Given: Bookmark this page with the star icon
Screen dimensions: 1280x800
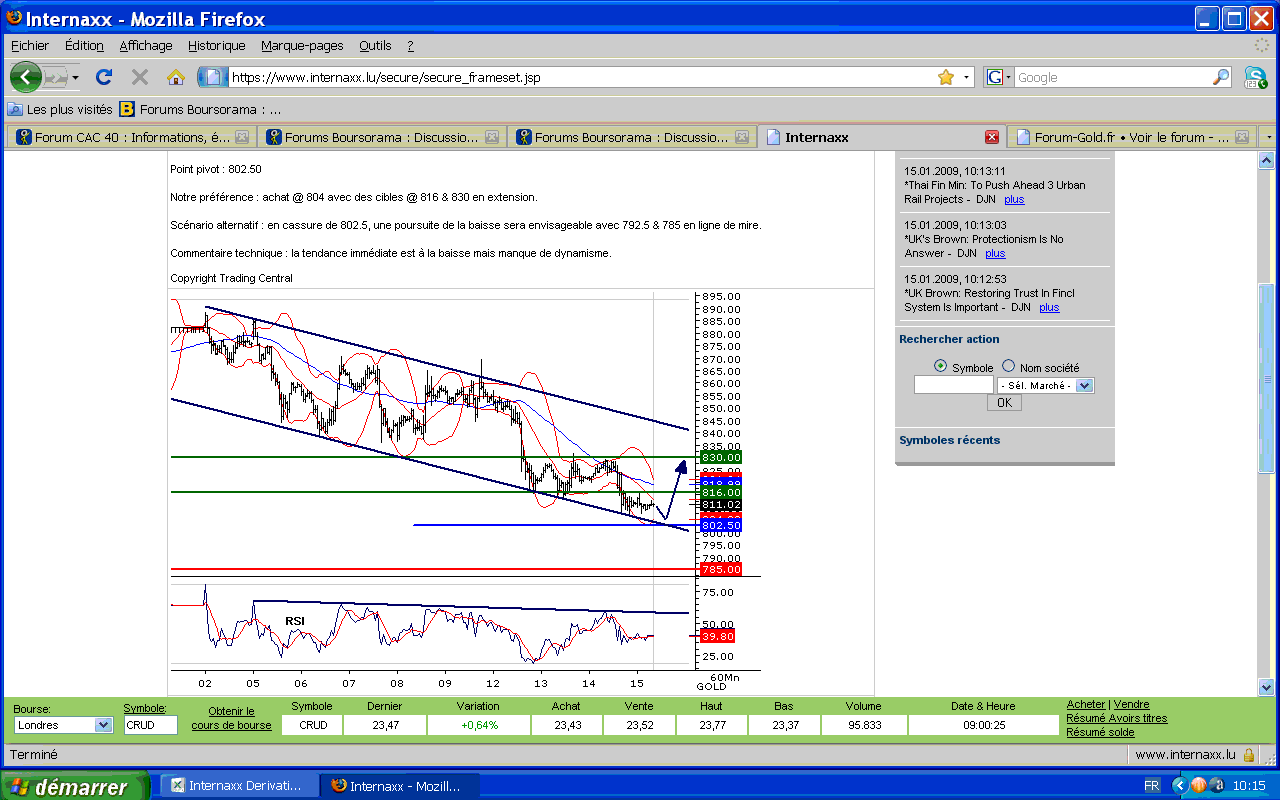Looking at the screenshot, I should coord(946,77).
